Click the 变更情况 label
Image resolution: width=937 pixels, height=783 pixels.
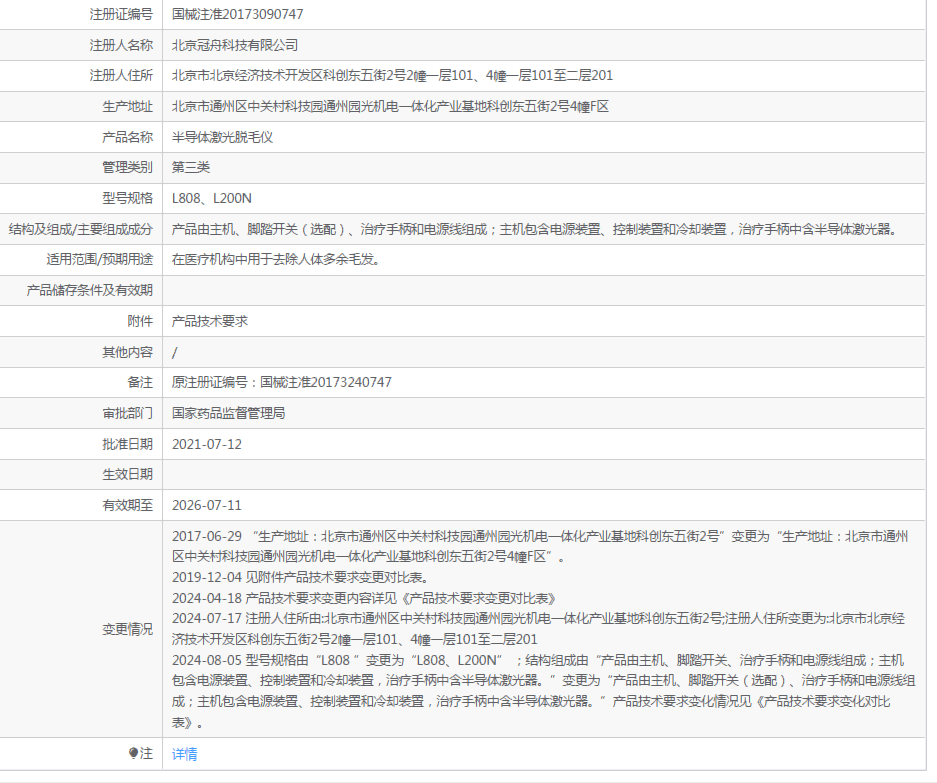click(127, 629)
